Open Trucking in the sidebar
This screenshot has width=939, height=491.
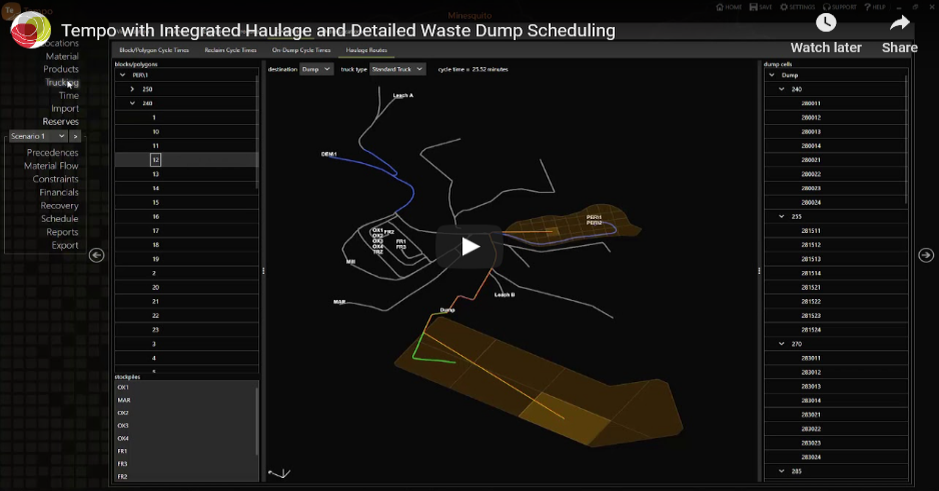pyautogui.click(x=62, y=83)
